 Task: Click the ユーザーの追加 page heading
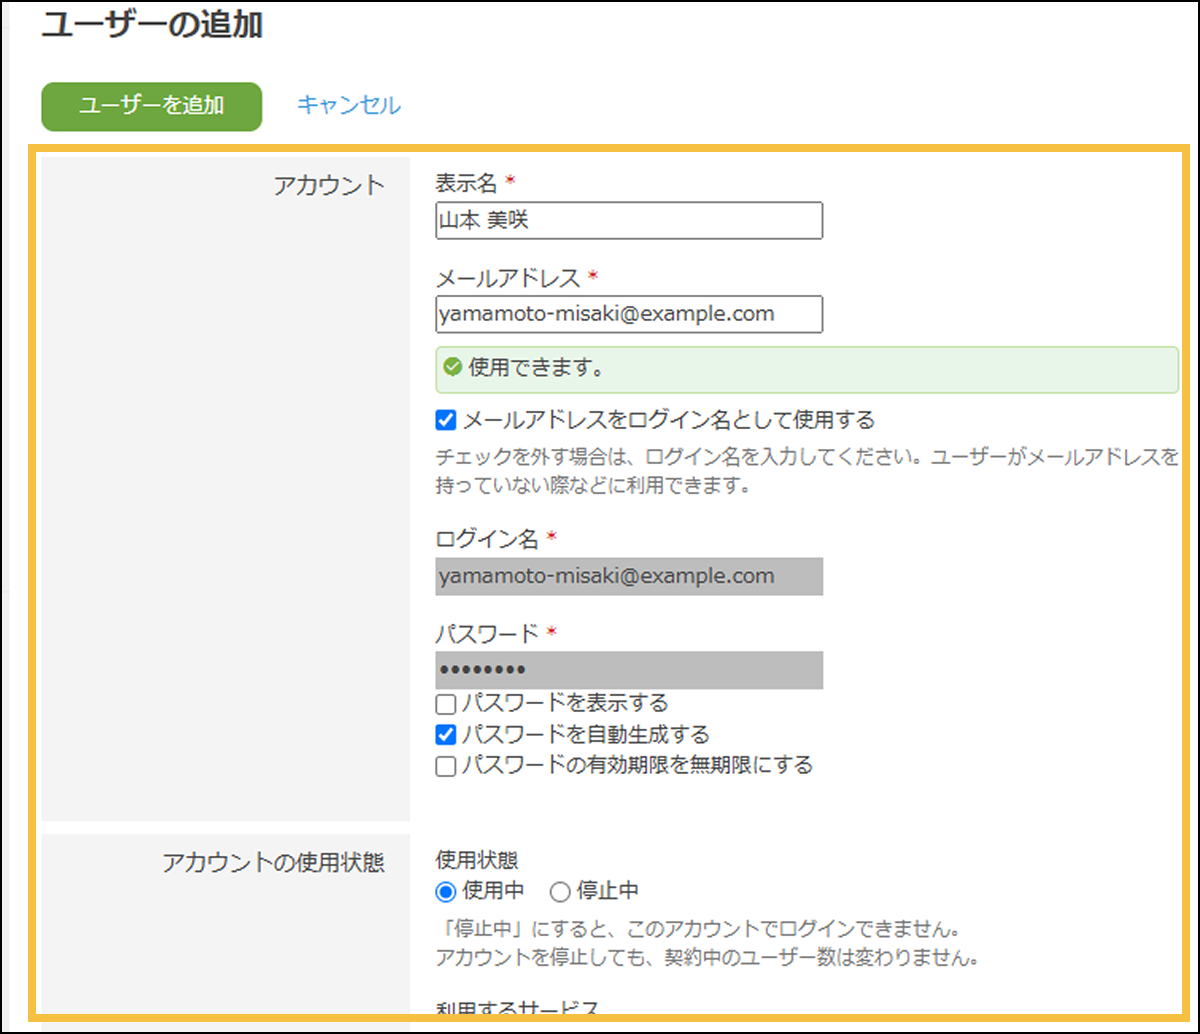tap(152, 26)
